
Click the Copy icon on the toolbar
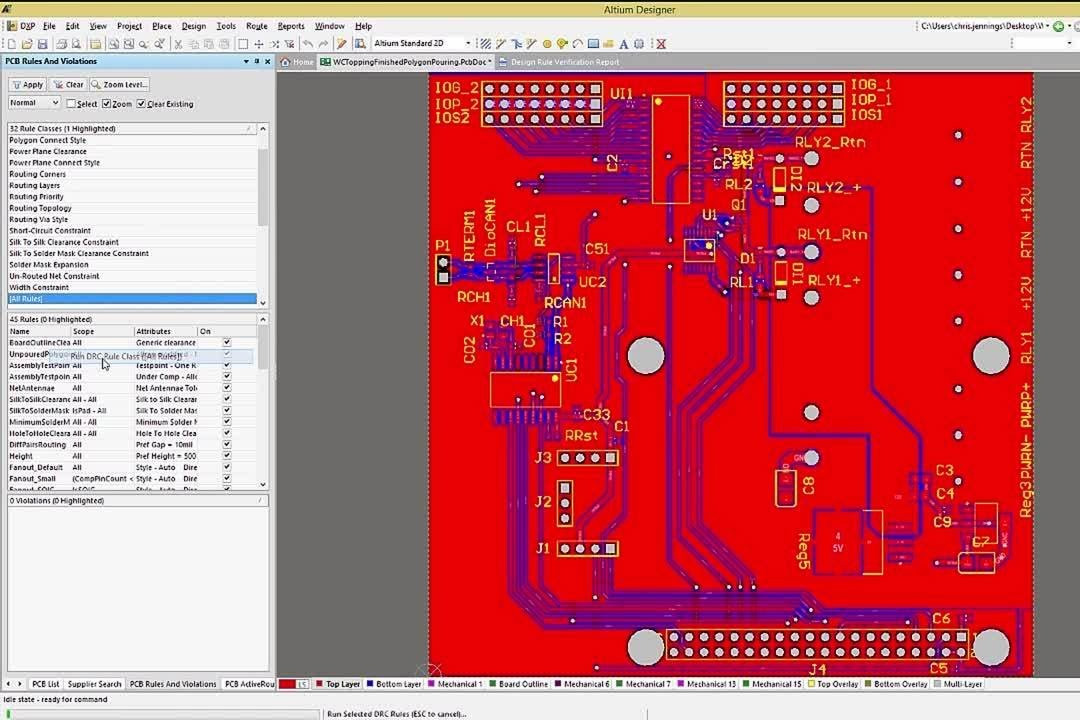193,43
